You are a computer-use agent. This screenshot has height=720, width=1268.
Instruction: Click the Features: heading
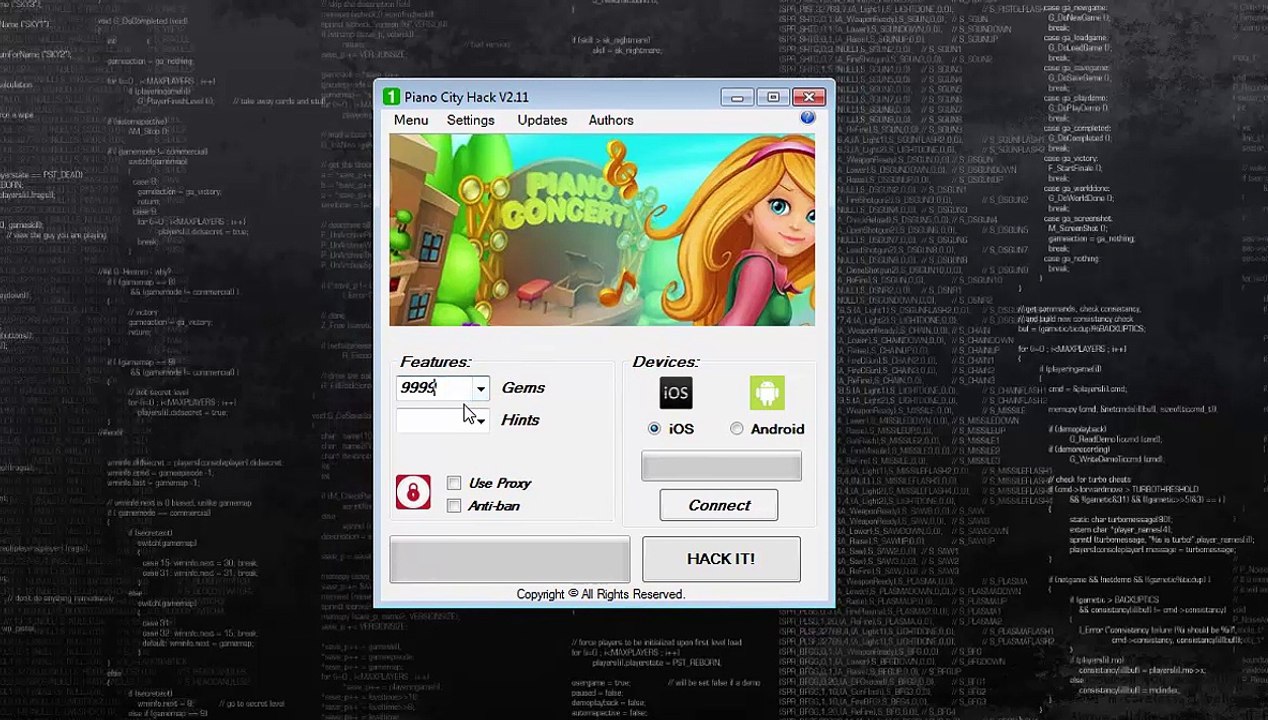pos(435,362)
